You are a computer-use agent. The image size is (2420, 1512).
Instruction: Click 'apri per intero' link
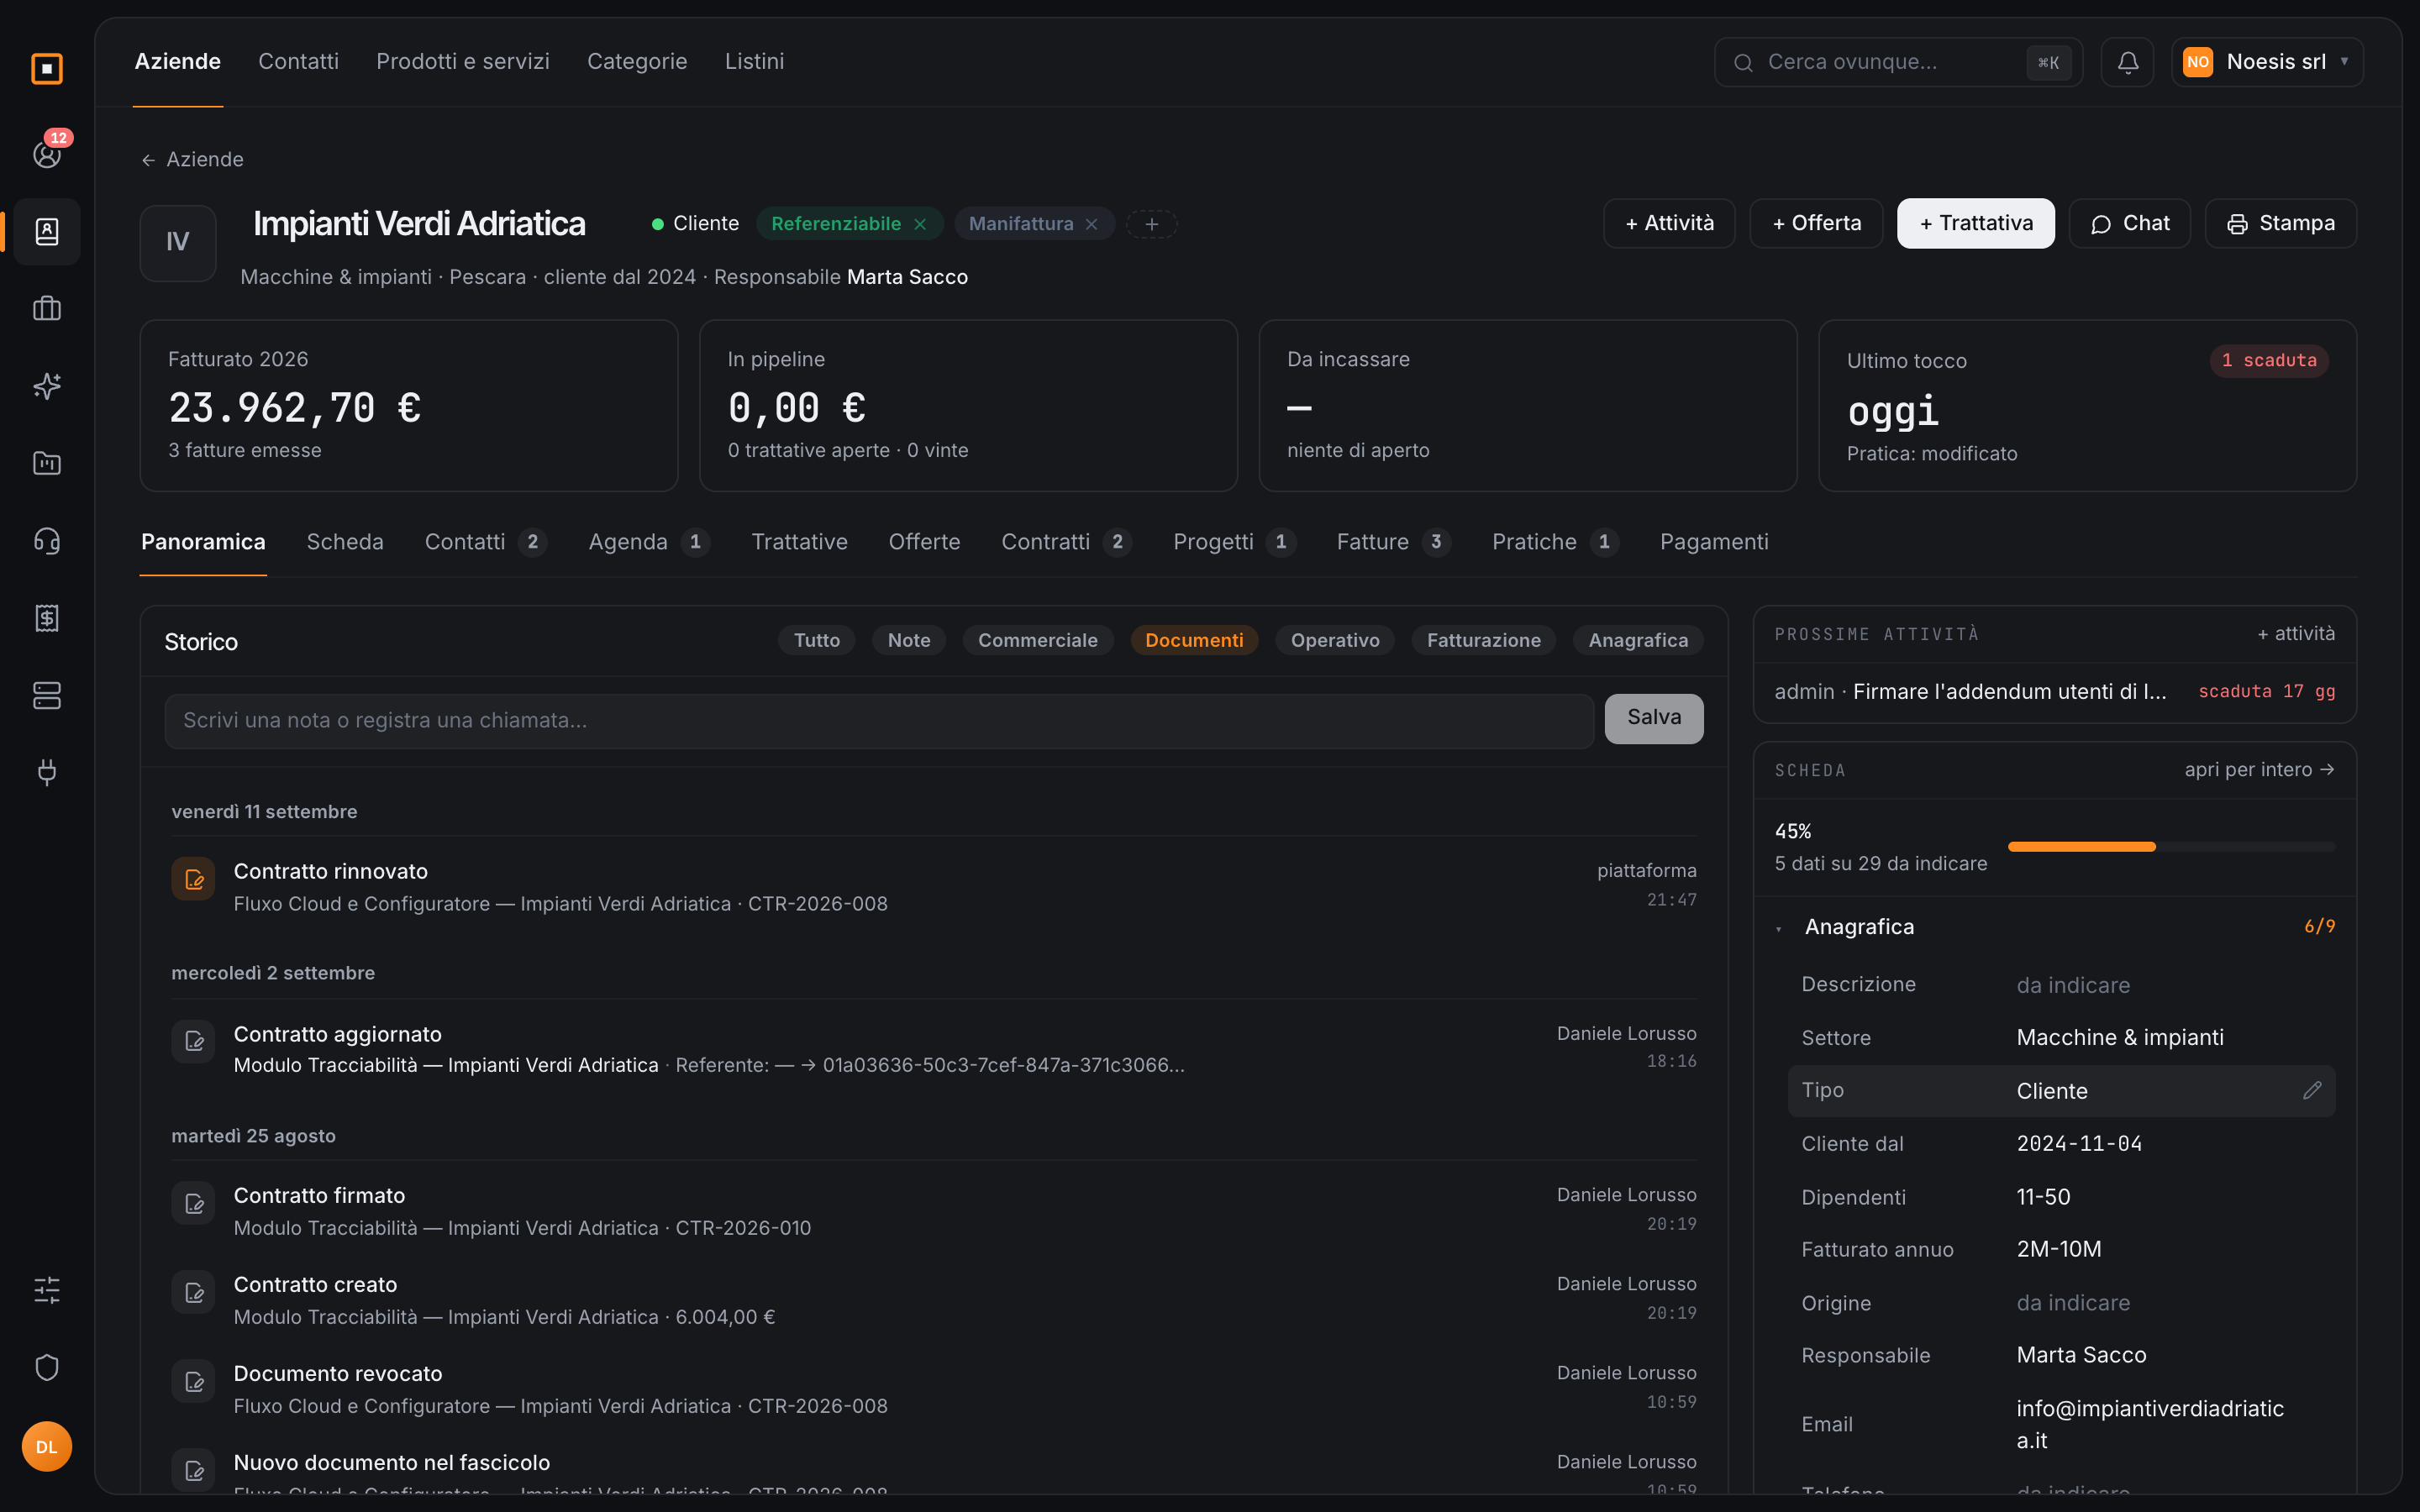coord(2259,769)
